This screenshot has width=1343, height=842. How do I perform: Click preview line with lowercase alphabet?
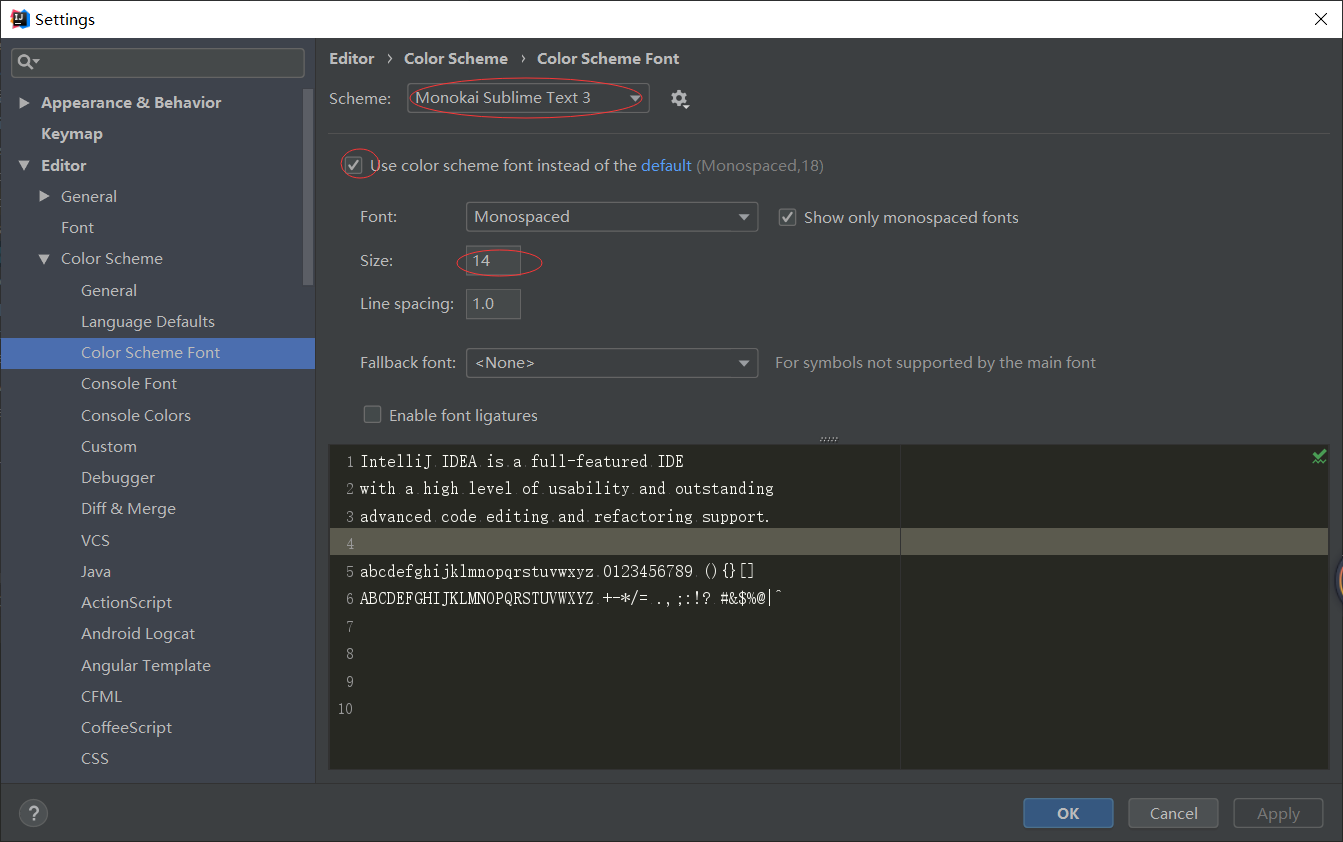coord(557,572)
